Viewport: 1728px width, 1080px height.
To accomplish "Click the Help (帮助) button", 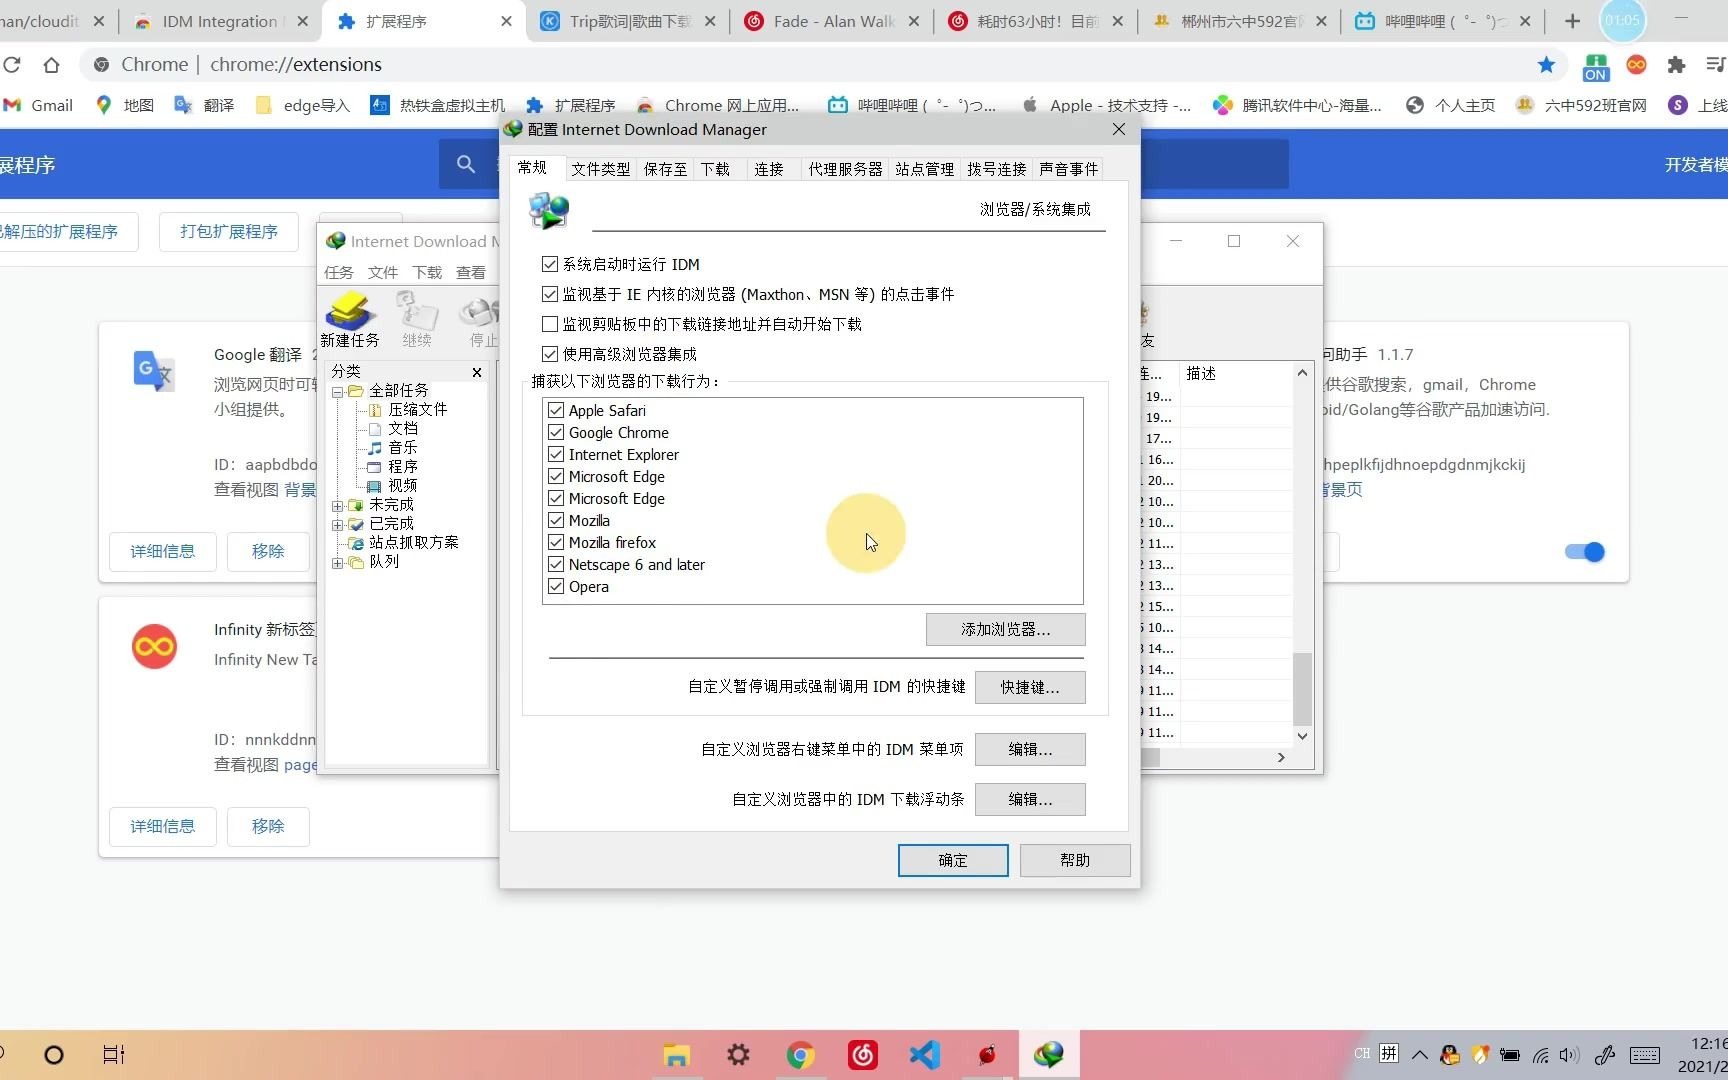I will coord(1075,860).
